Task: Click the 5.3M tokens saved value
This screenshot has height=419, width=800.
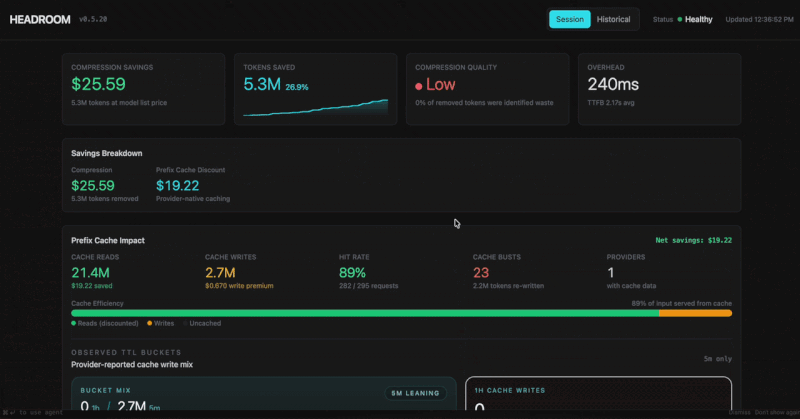Action: (x=262, y=84)
